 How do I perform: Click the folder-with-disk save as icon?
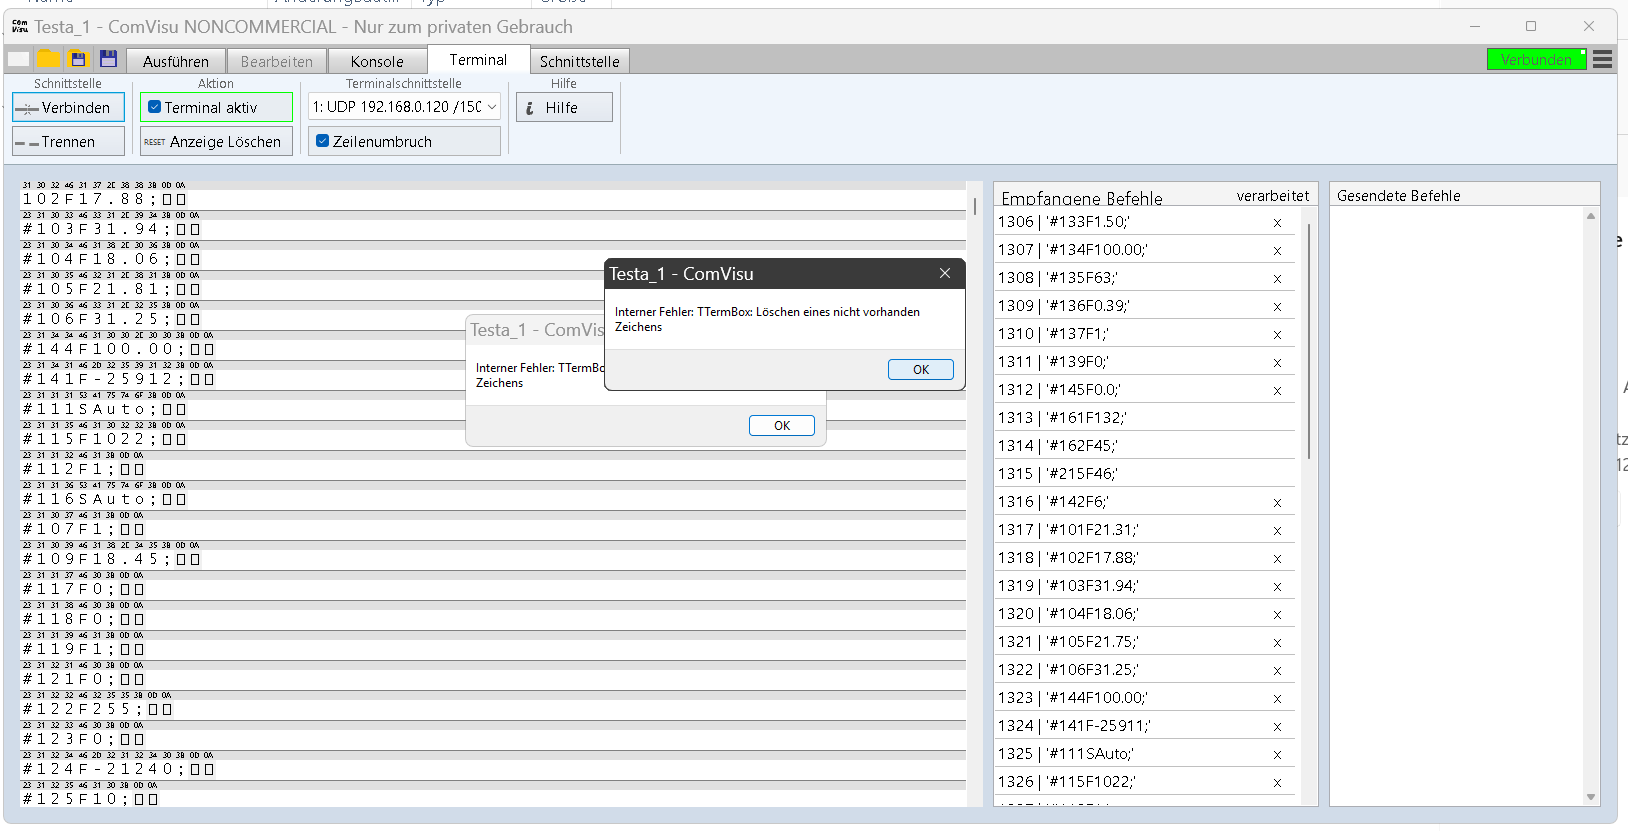point(78,60)
